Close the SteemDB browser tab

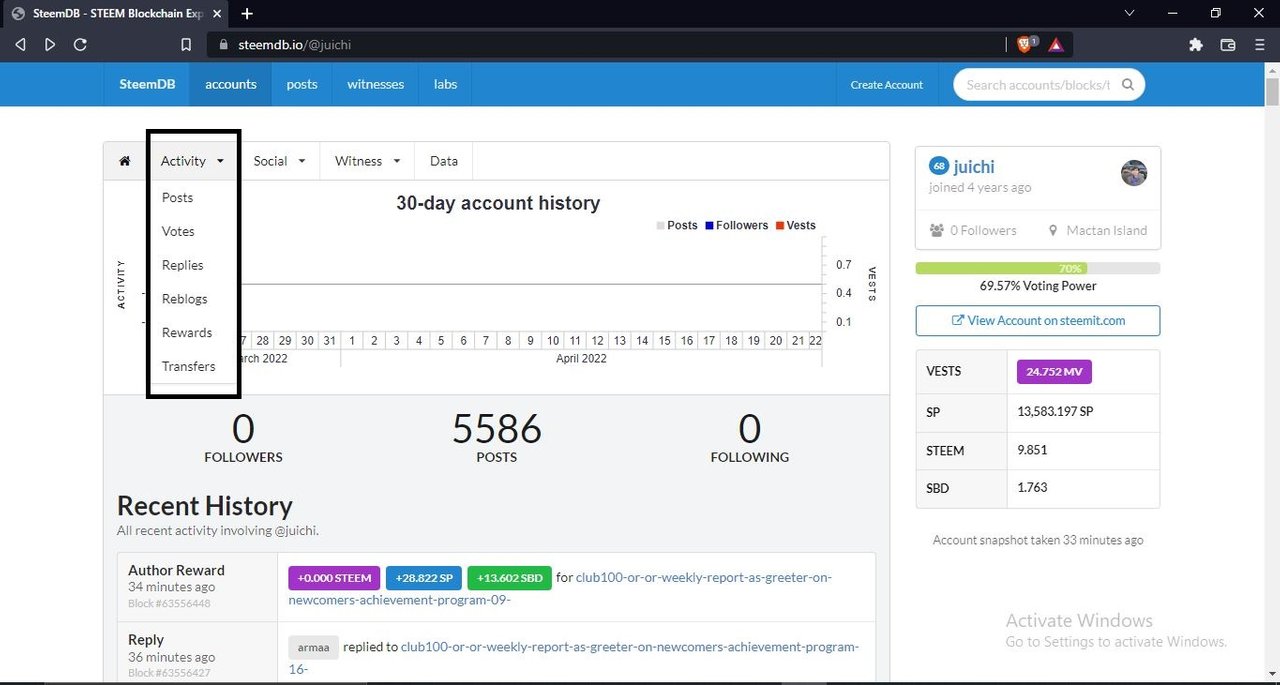click(216, 13)
